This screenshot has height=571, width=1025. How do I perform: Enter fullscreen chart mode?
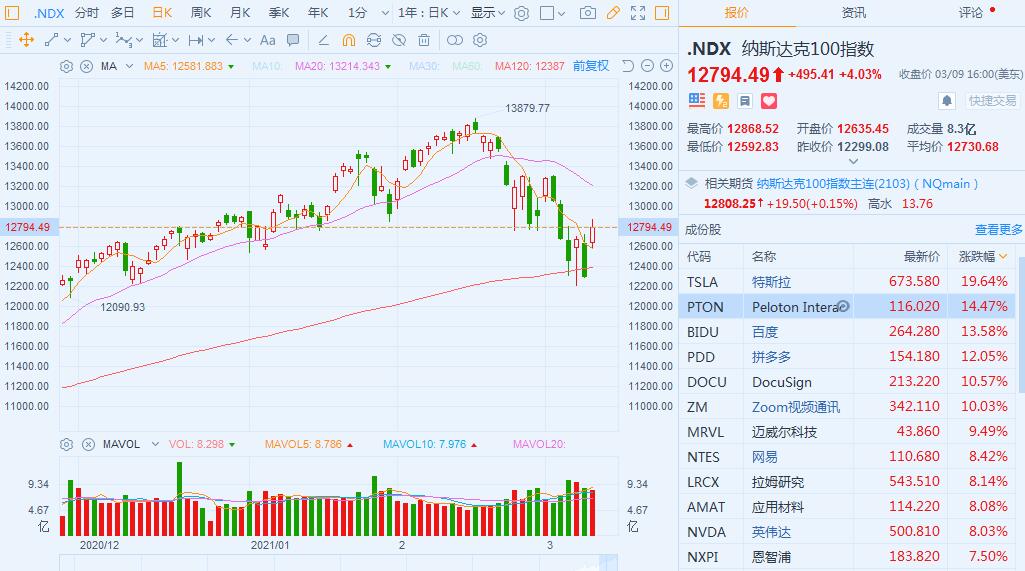tap(638, 13)
